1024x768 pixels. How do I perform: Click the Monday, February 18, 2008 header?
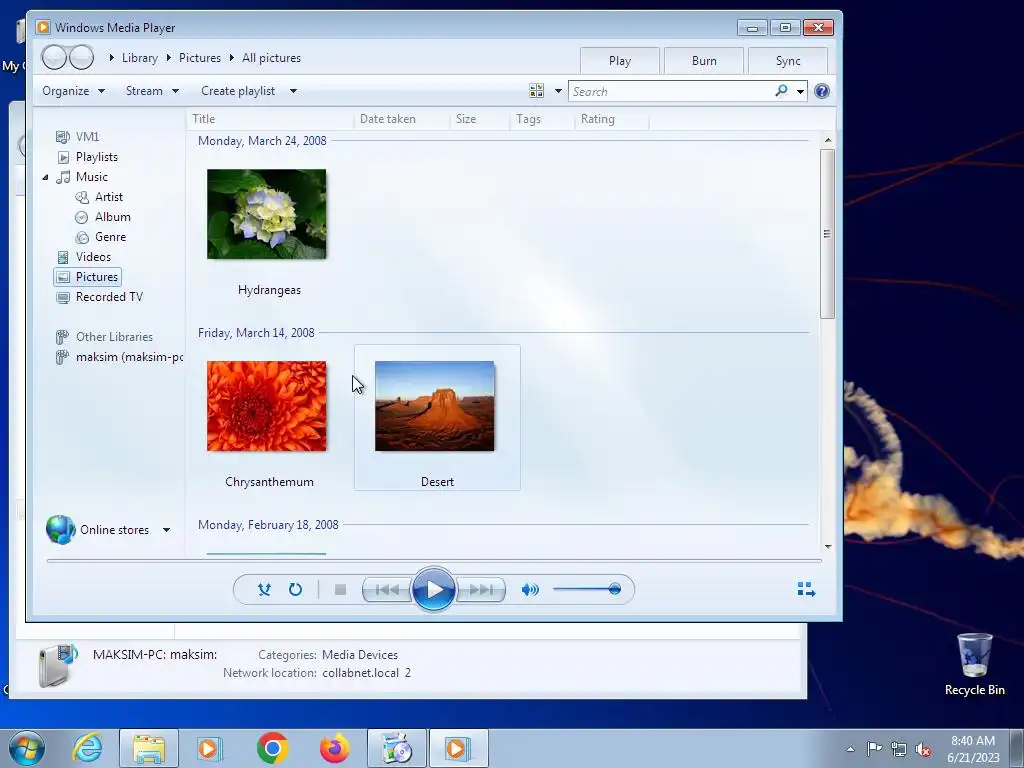click(268, 525)
